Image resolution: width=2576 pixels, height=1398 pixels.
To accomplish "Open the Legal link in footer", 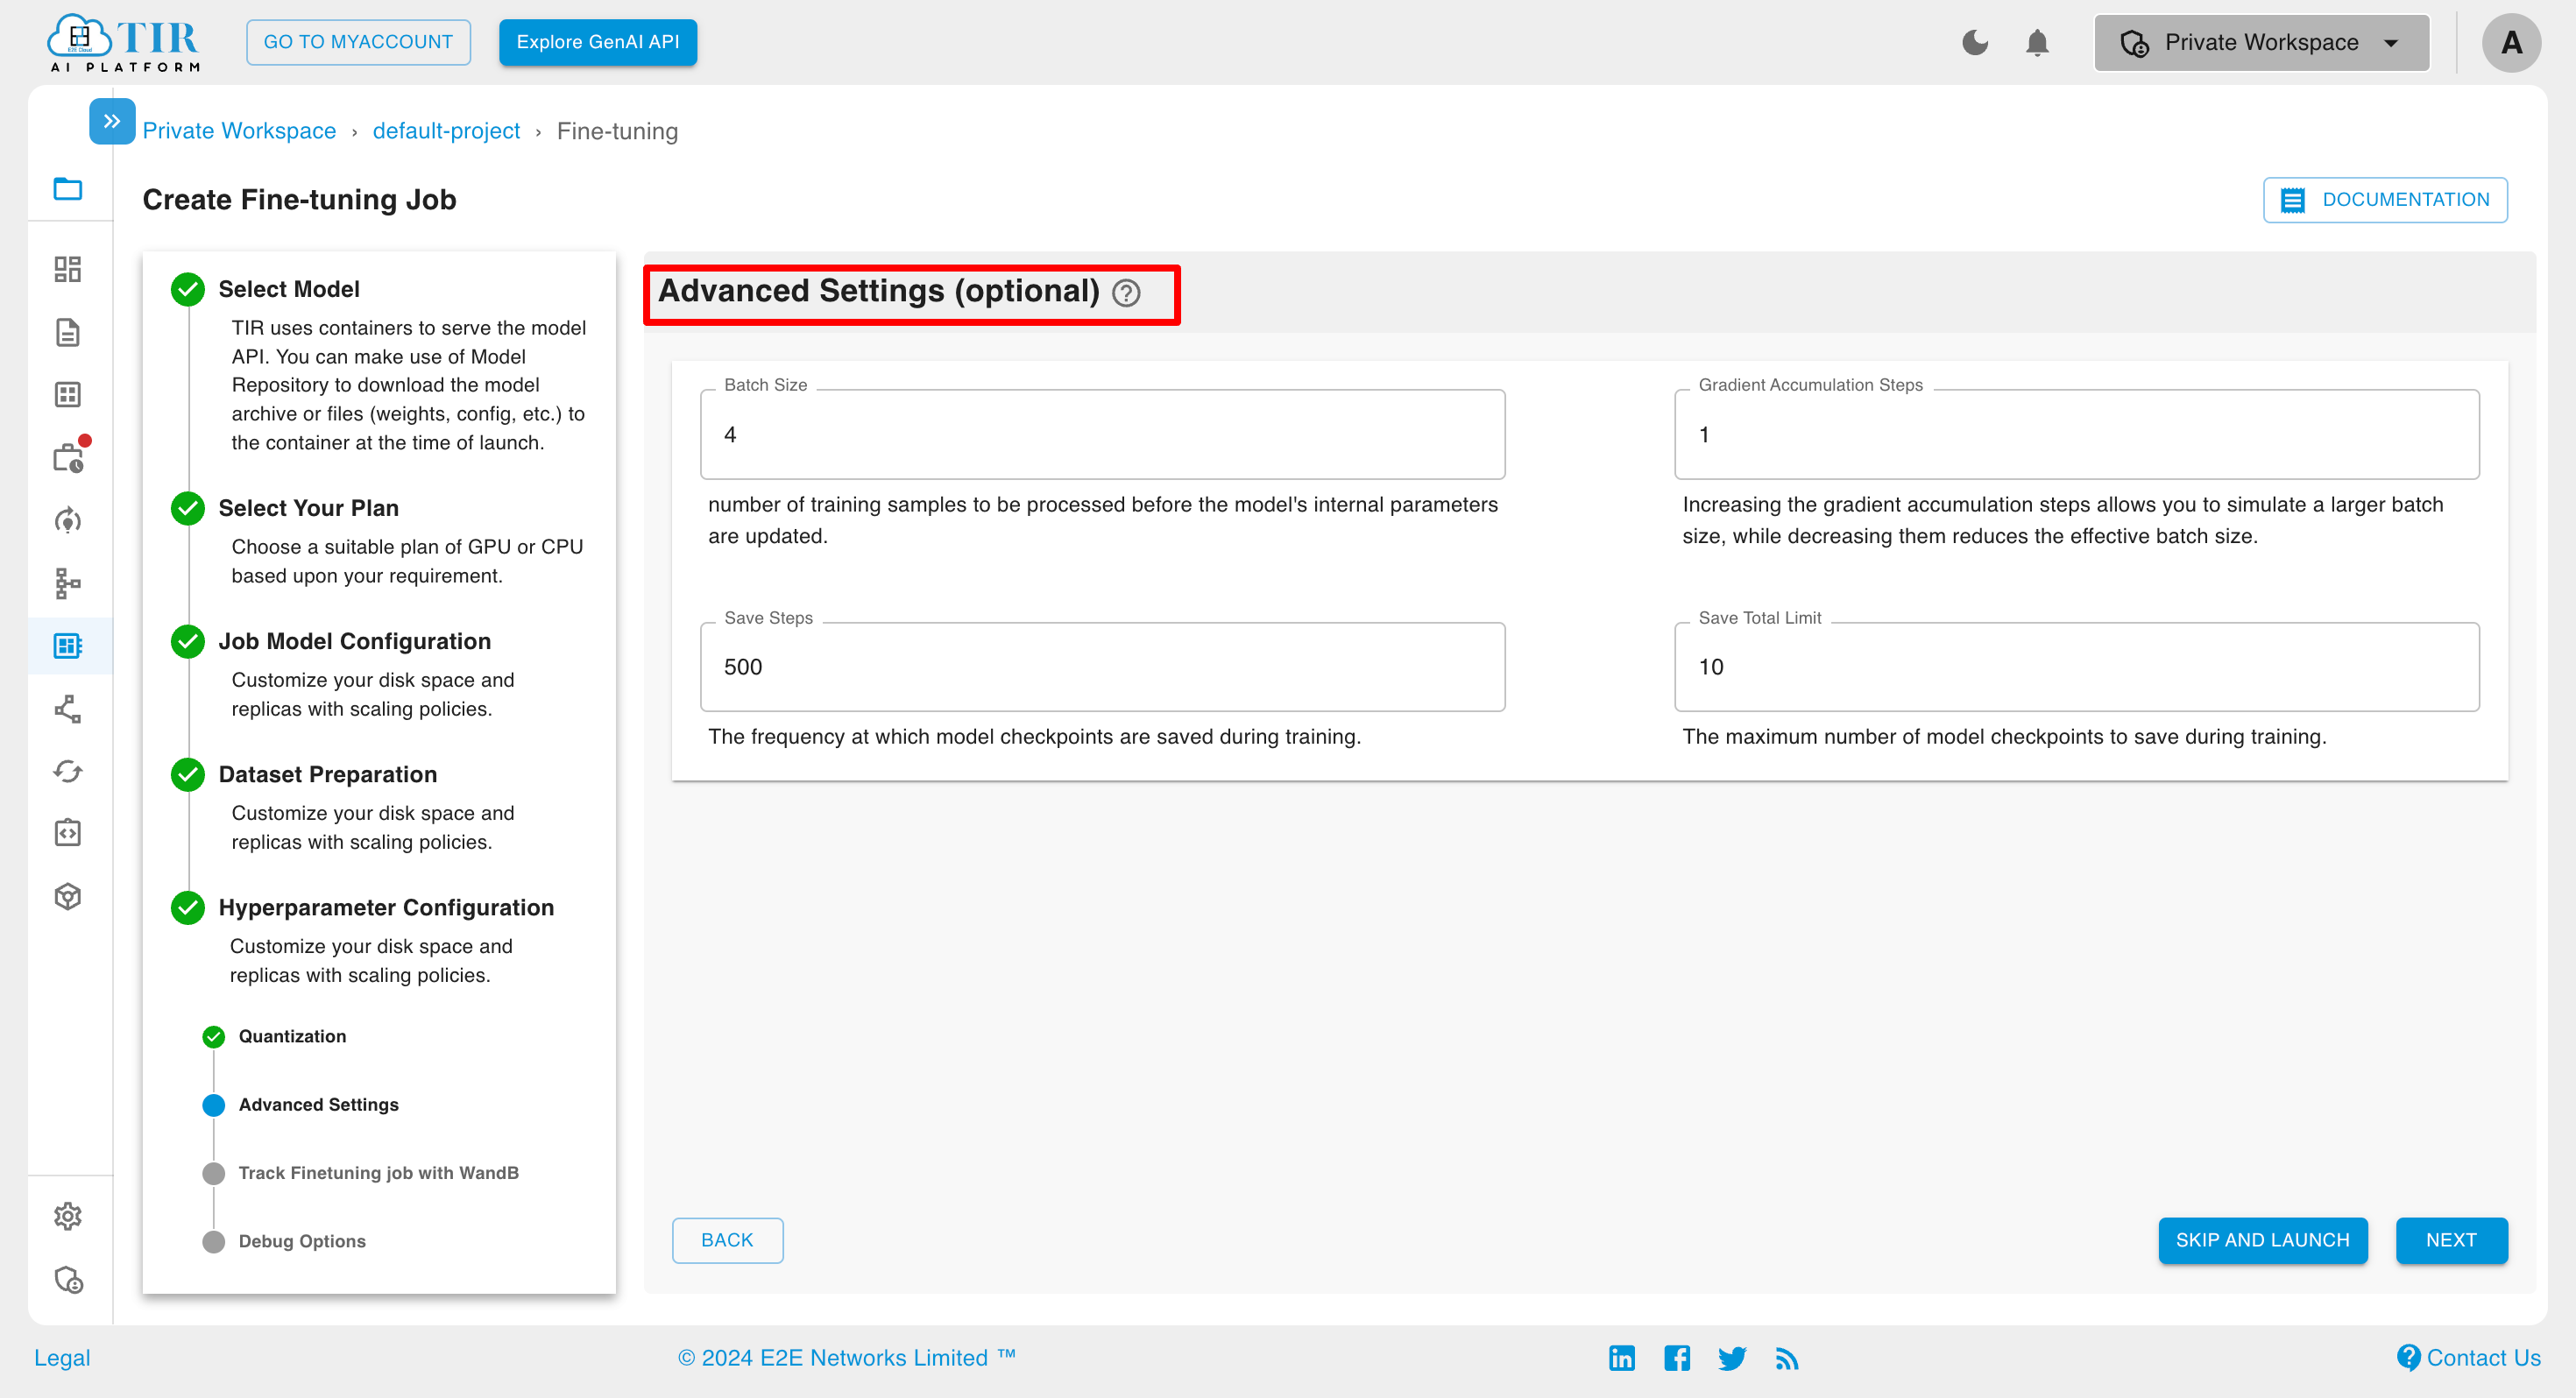I will 62,1357.
